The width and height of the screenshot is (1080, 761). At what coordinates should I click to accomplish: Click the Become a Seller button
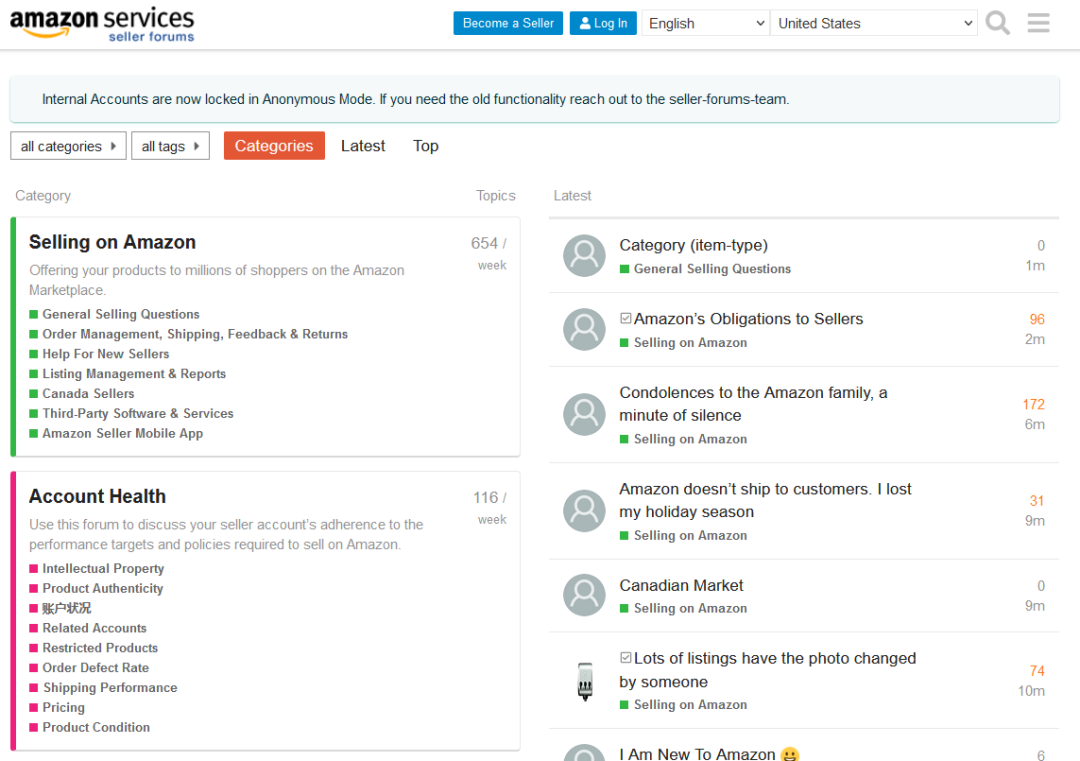(x=508, y=23)
